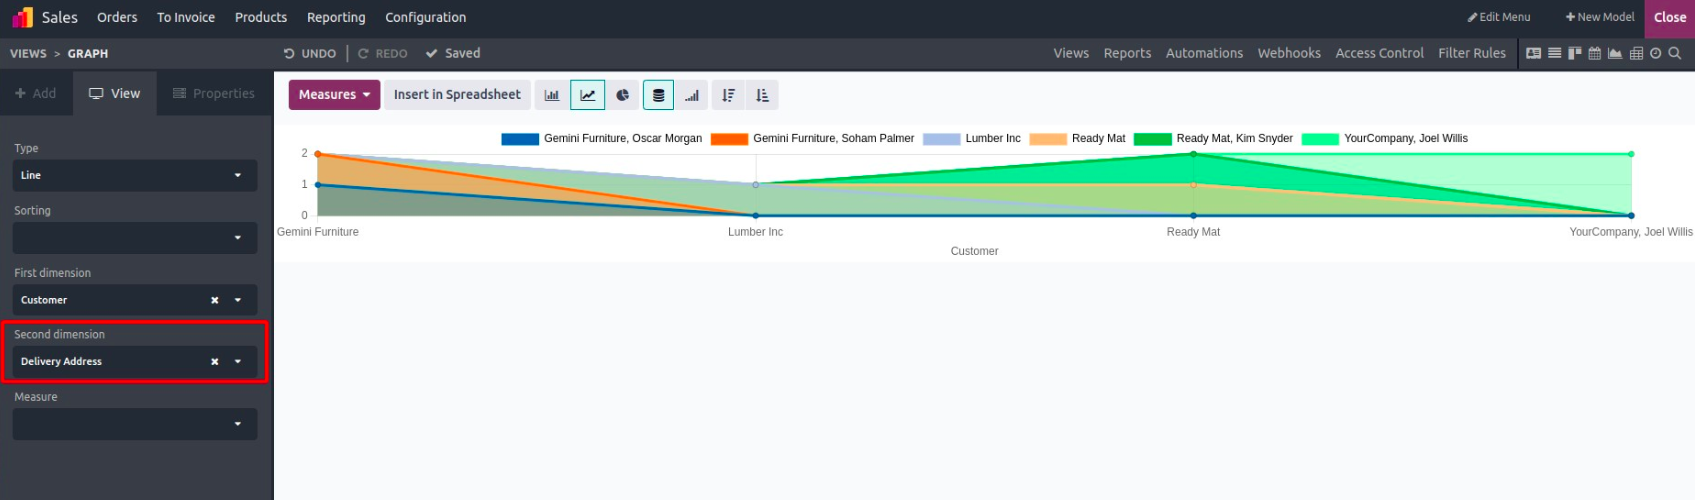The width and height of the screenshot is (1695, 500).
Task: Sort the graph in descending order
Action: click(x=728, y=95)
